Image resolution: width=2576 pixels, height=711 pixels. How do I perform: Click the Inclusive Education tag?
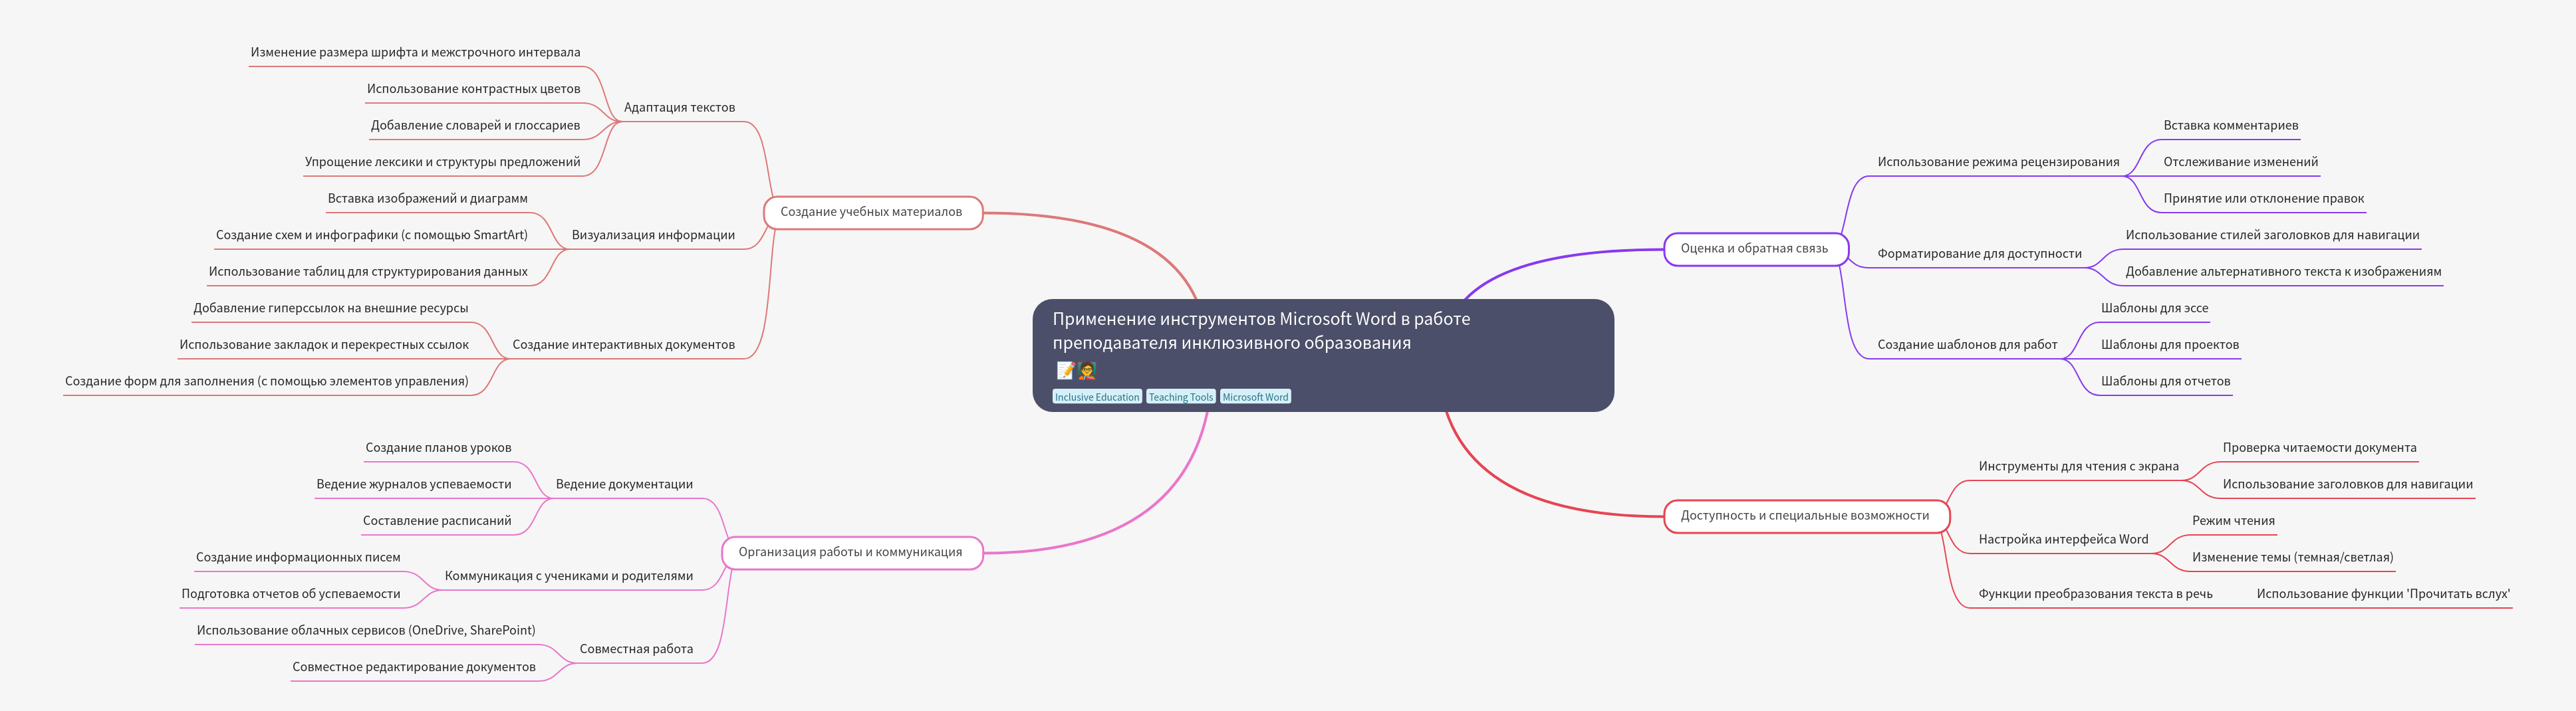pyautogui.click(x=1096, y=397)
